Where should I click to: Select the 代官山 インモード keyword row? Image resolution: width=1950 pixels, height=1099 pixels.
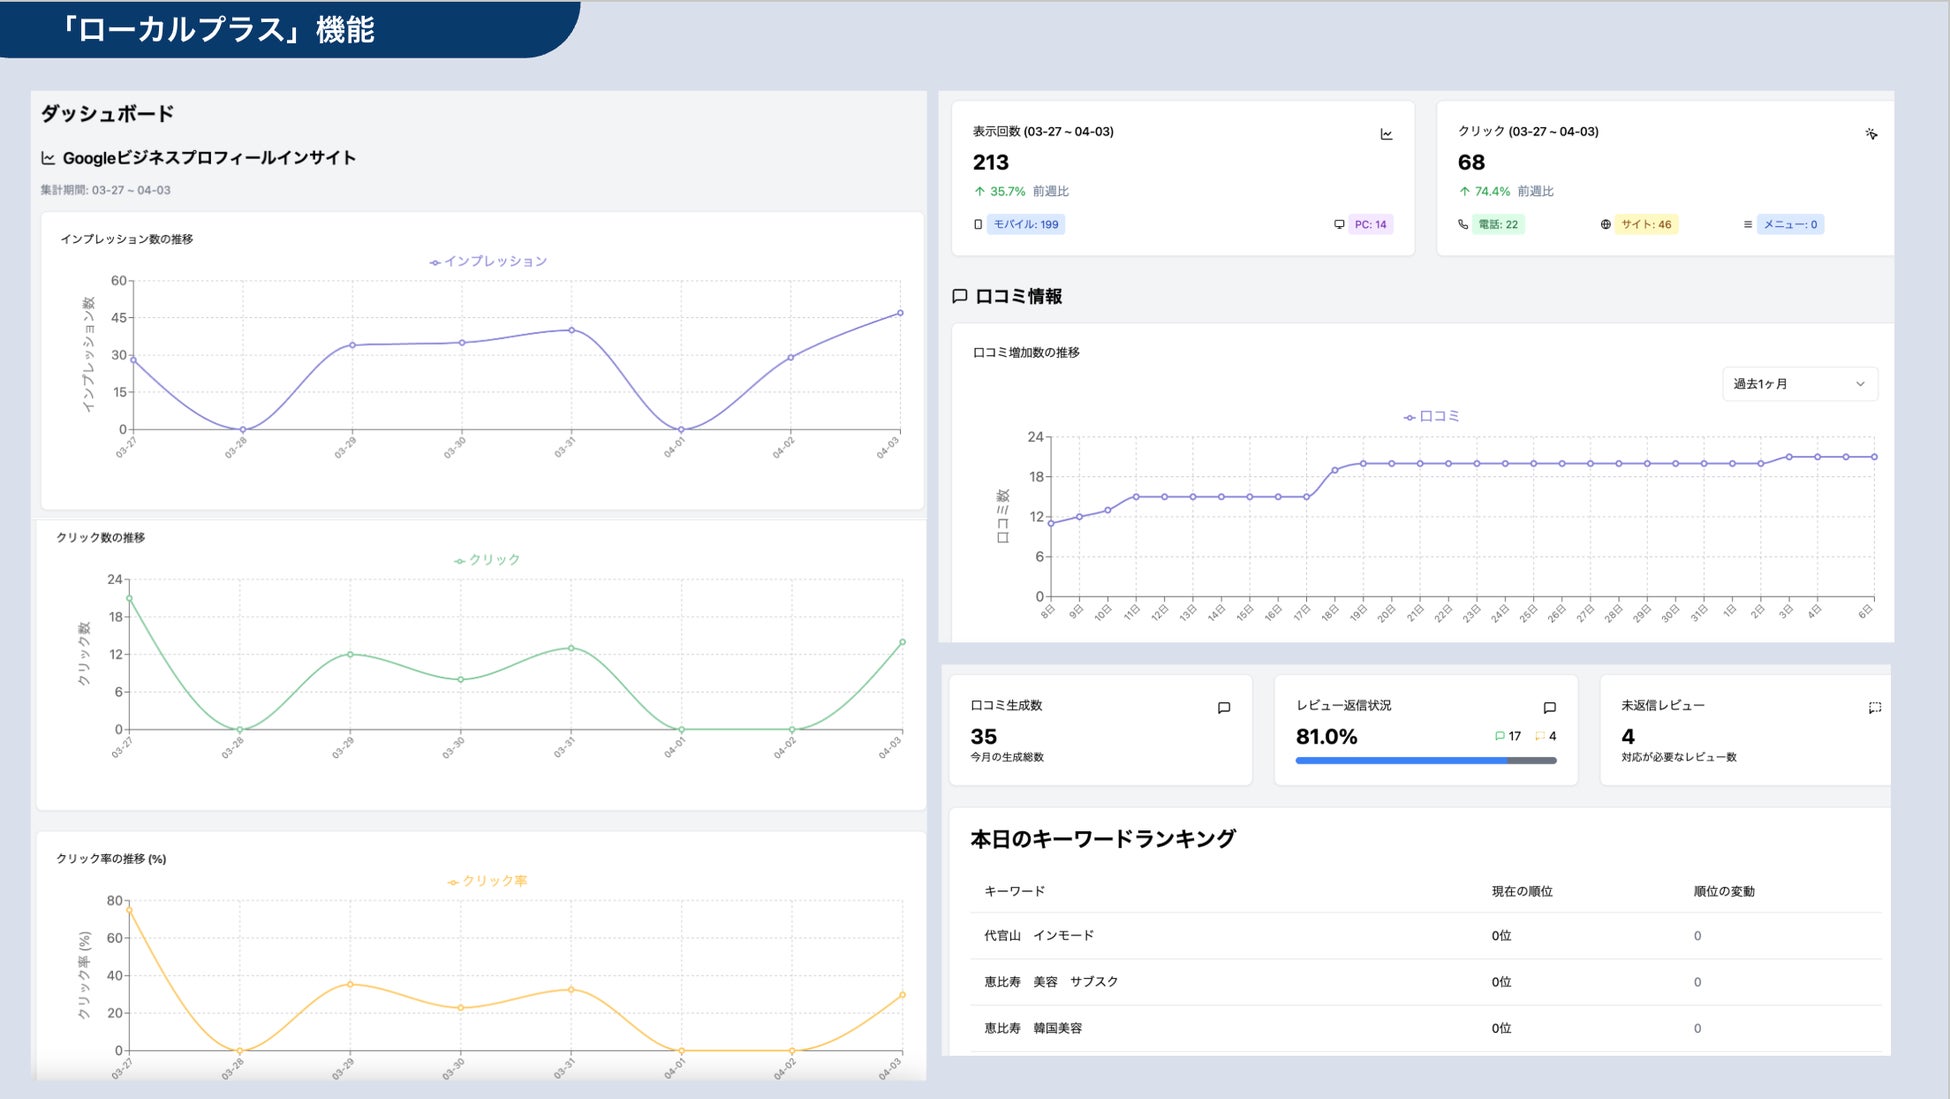[x=1426, y=936]
